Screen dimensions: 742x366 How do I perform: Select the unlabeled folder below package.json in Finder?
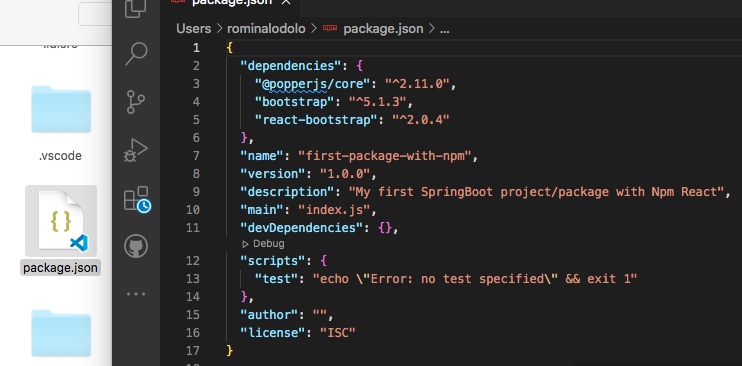pyautogui.click(x=61, y=333)
